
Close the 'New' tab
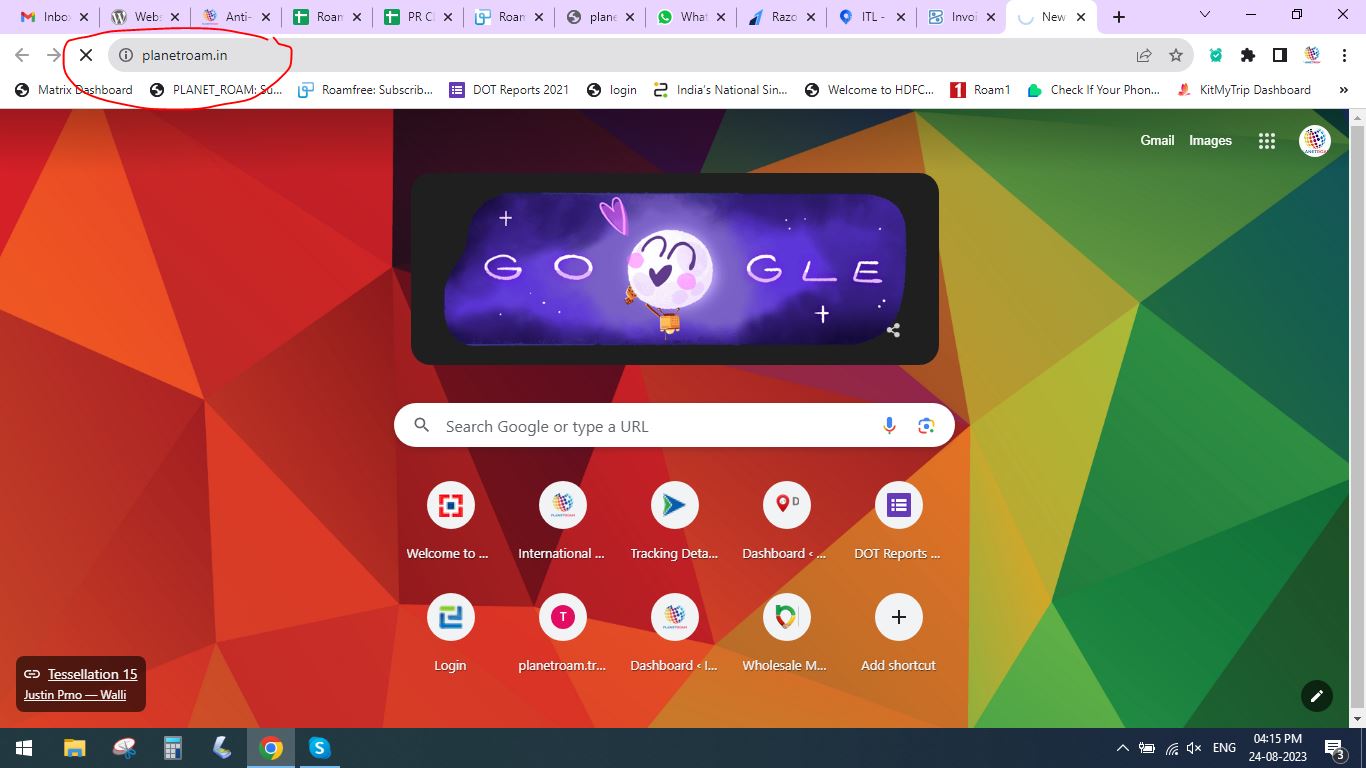coord(1081,17)
